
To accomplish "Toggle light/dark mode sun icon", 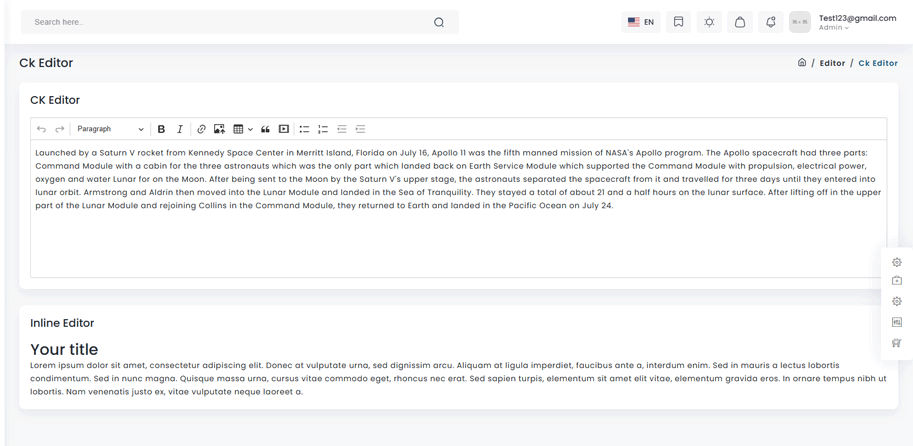I will click(x=709, y=22).
